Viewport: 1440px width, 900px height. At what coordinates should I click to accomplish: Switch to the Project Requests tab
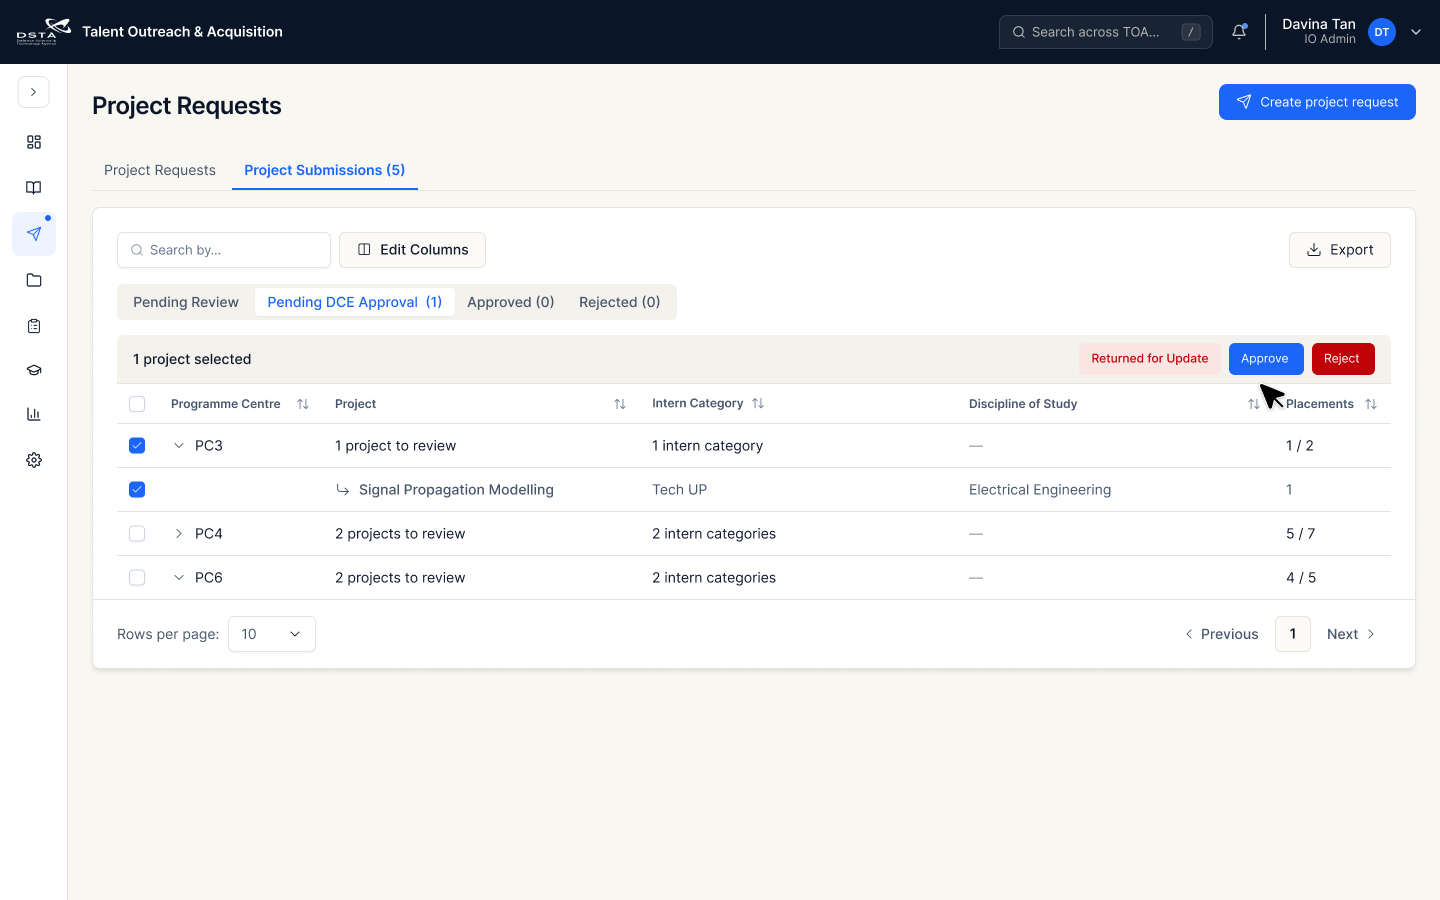(160, 170)
